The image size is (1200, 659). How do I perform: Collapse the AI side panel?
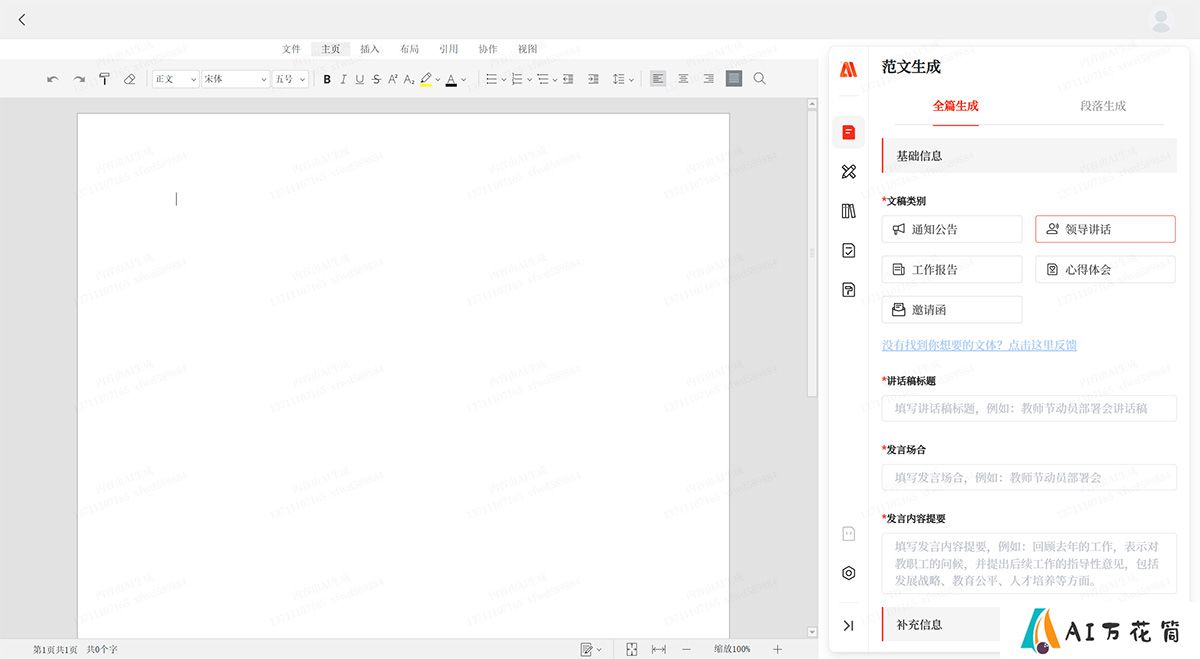coord(848,625)
